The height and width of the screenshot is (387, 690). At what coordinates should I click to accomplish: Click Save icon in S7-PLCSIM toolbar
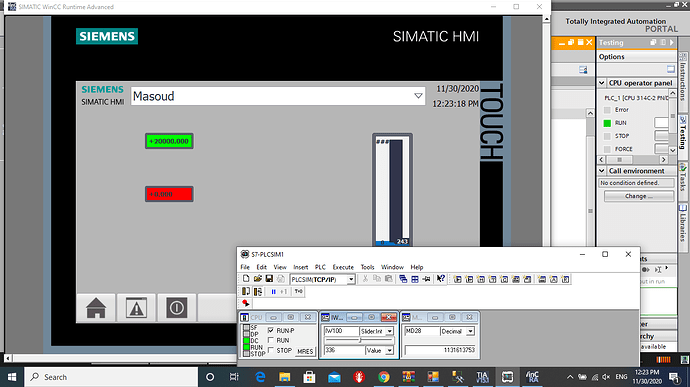pos(269,279)
